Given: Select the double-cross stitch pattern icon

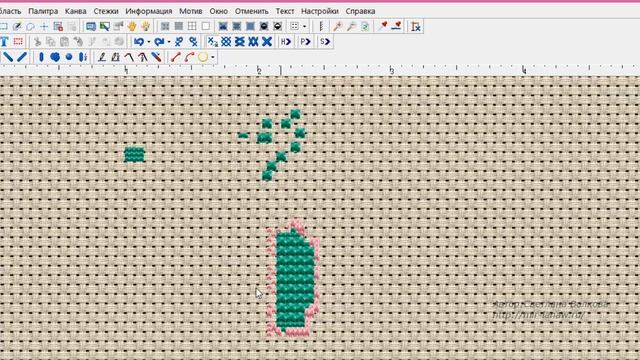Looking at the screenshot, I should 226,42.
